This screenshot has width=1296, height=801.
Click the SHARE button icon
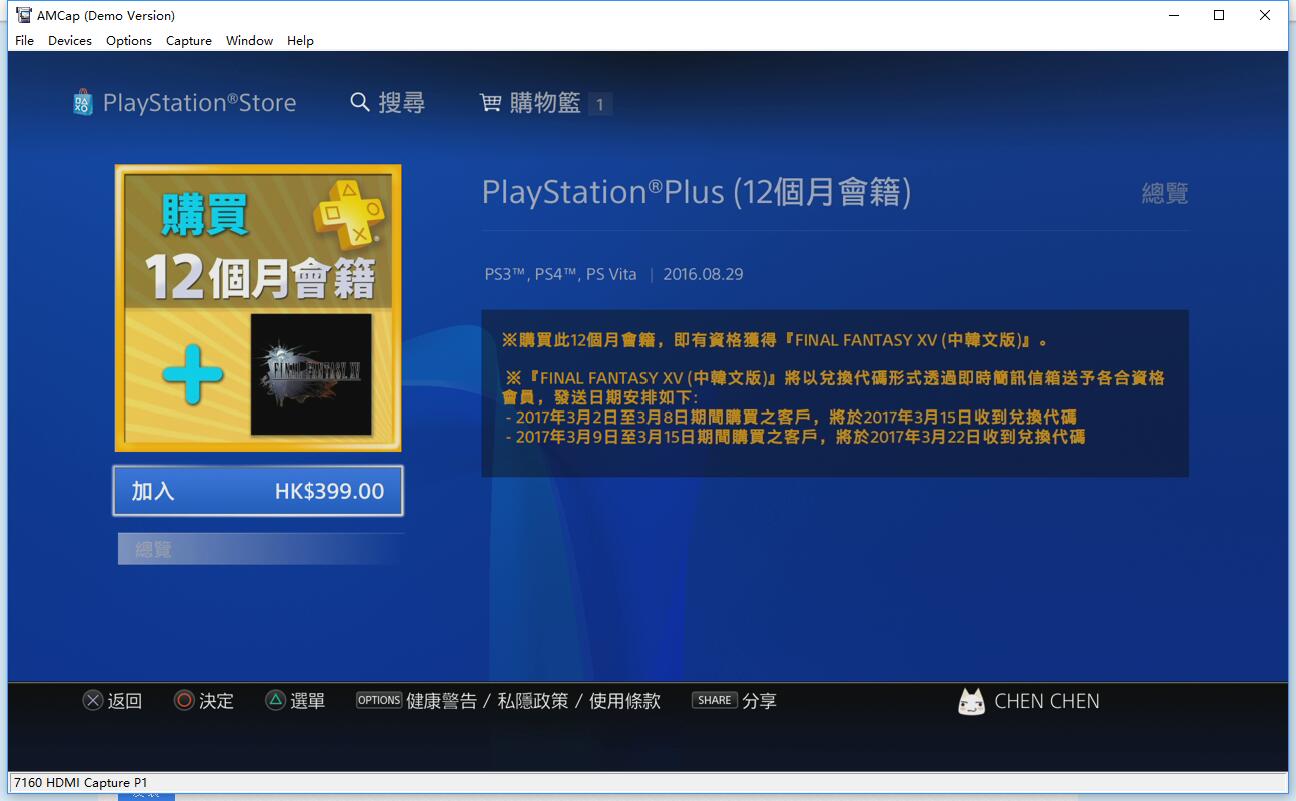[715, 700]
